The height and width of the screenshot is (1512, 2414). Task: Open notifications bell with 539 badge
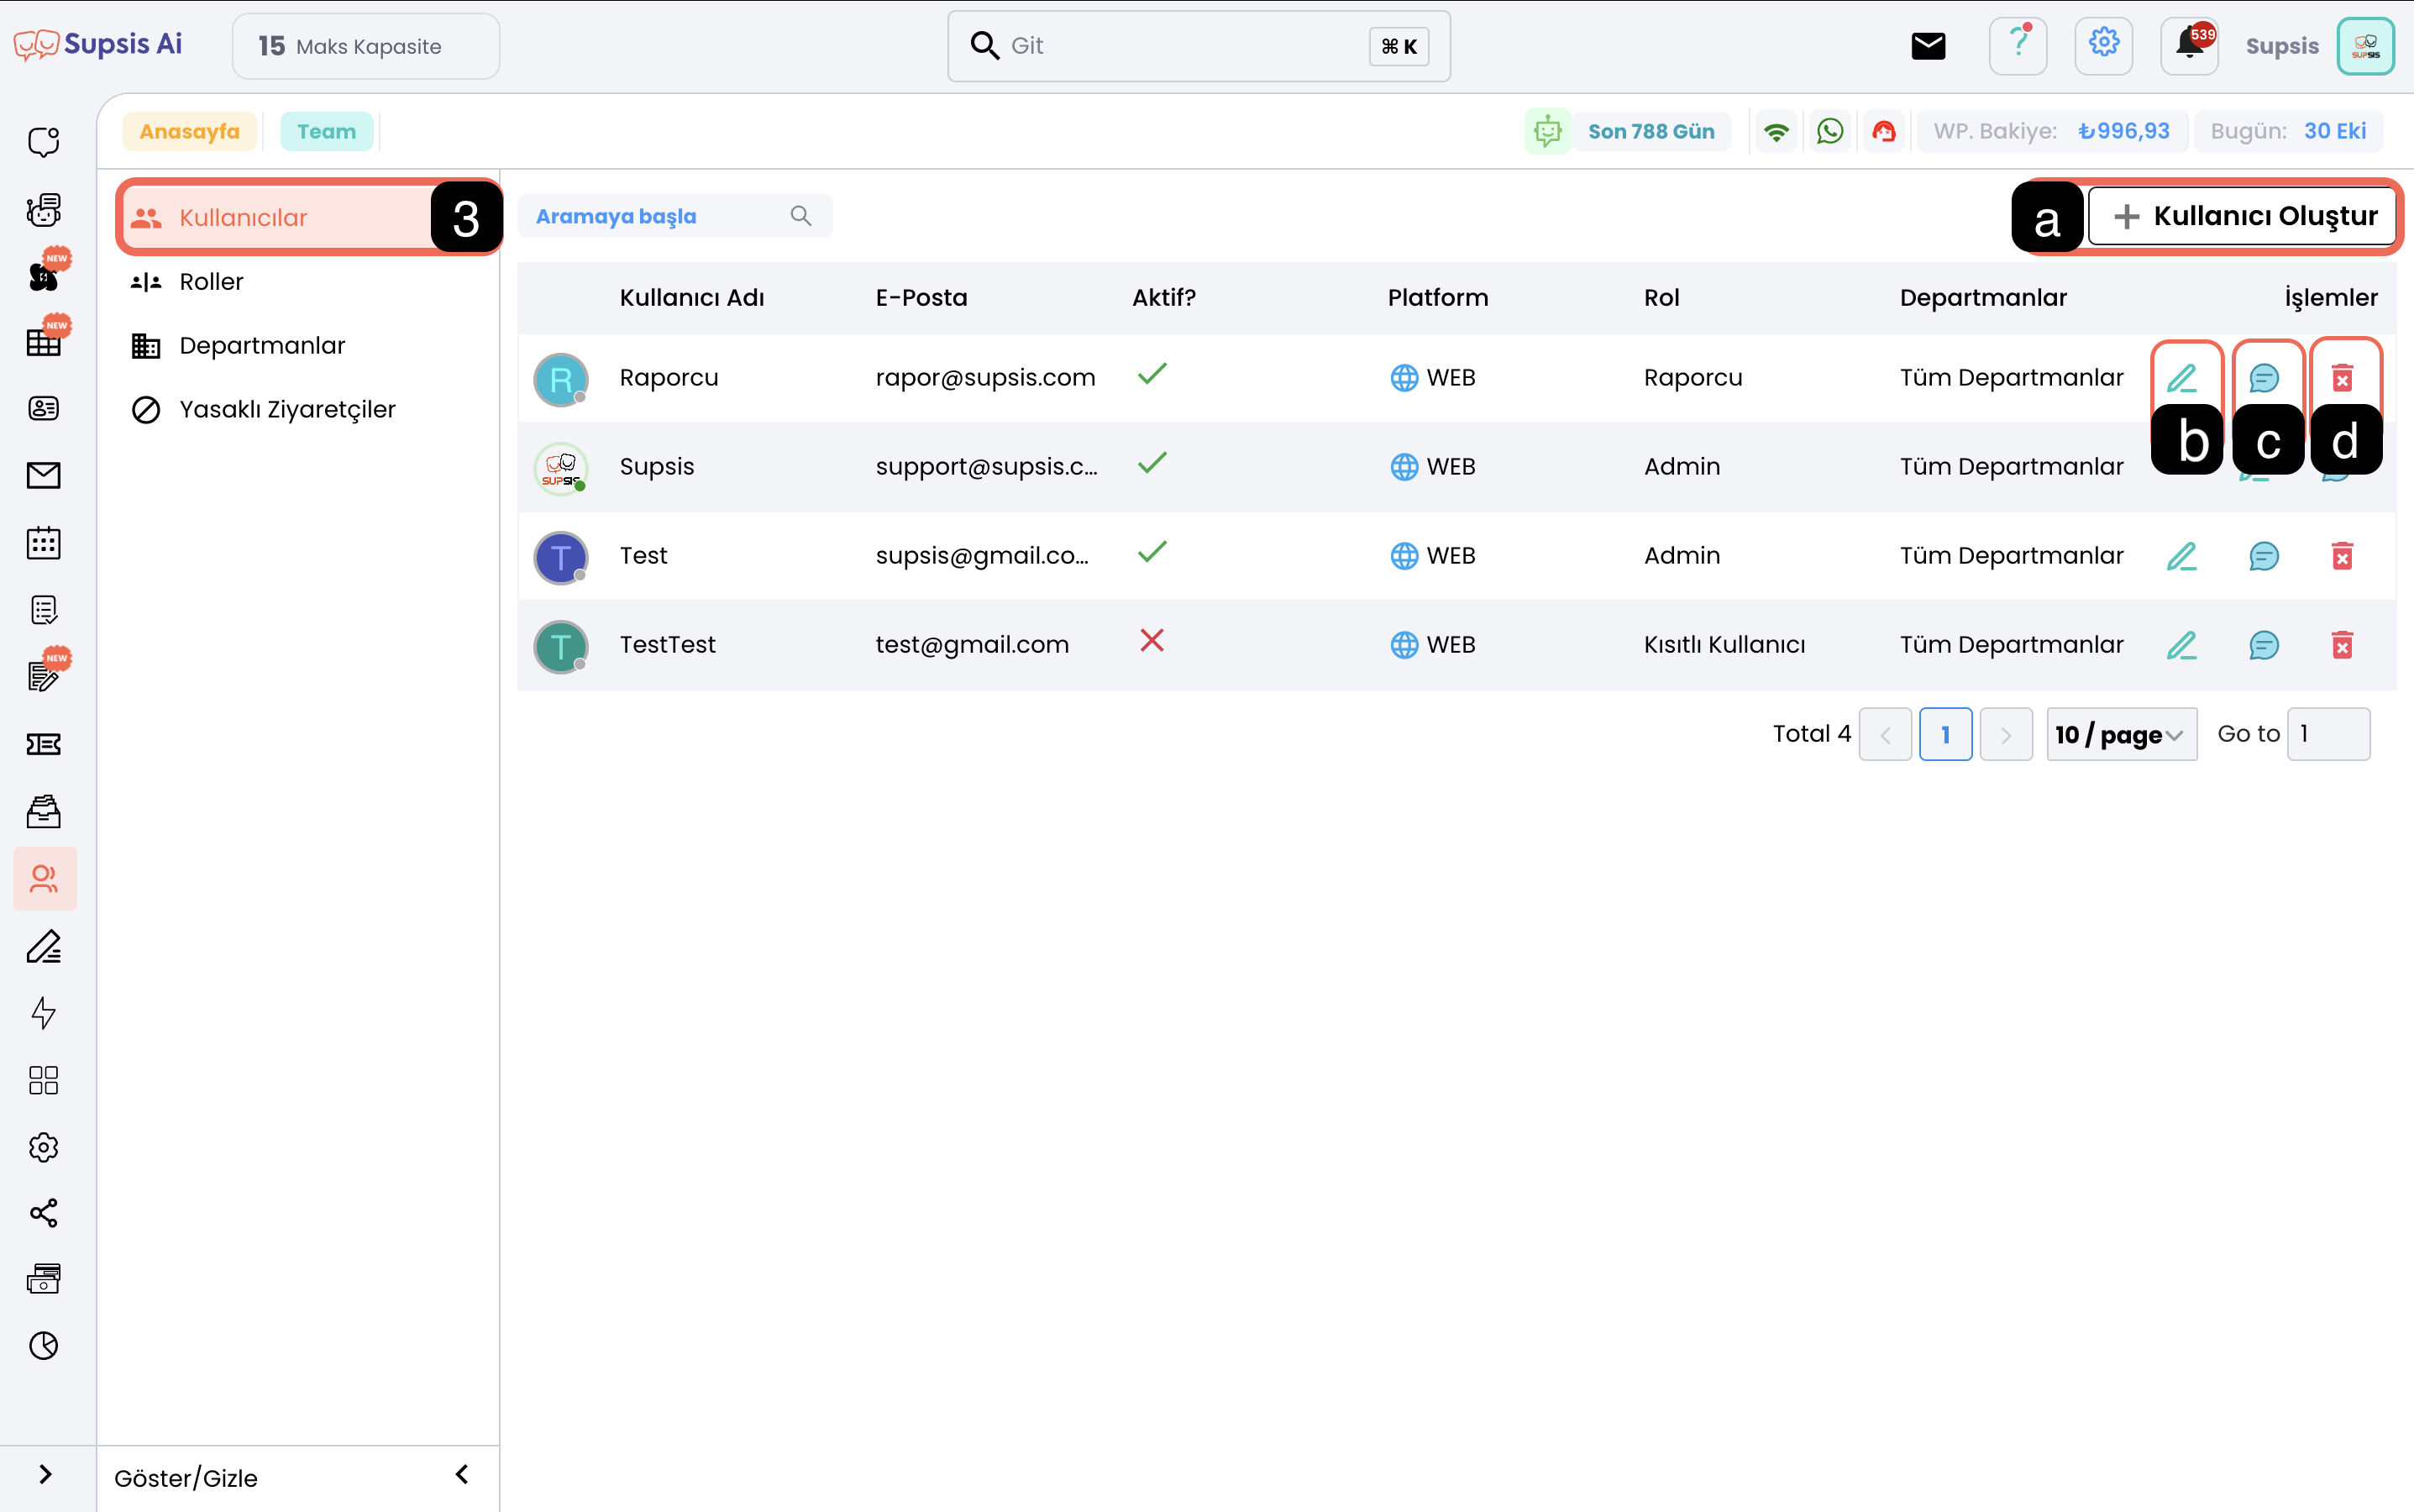point(2189,46)
